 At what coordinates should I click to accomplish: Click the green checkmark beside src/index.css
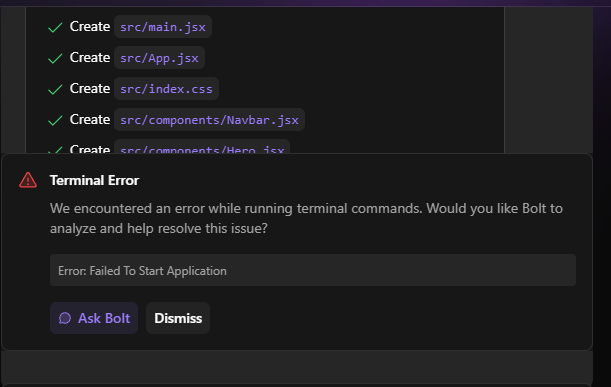(x=55, y=89)
